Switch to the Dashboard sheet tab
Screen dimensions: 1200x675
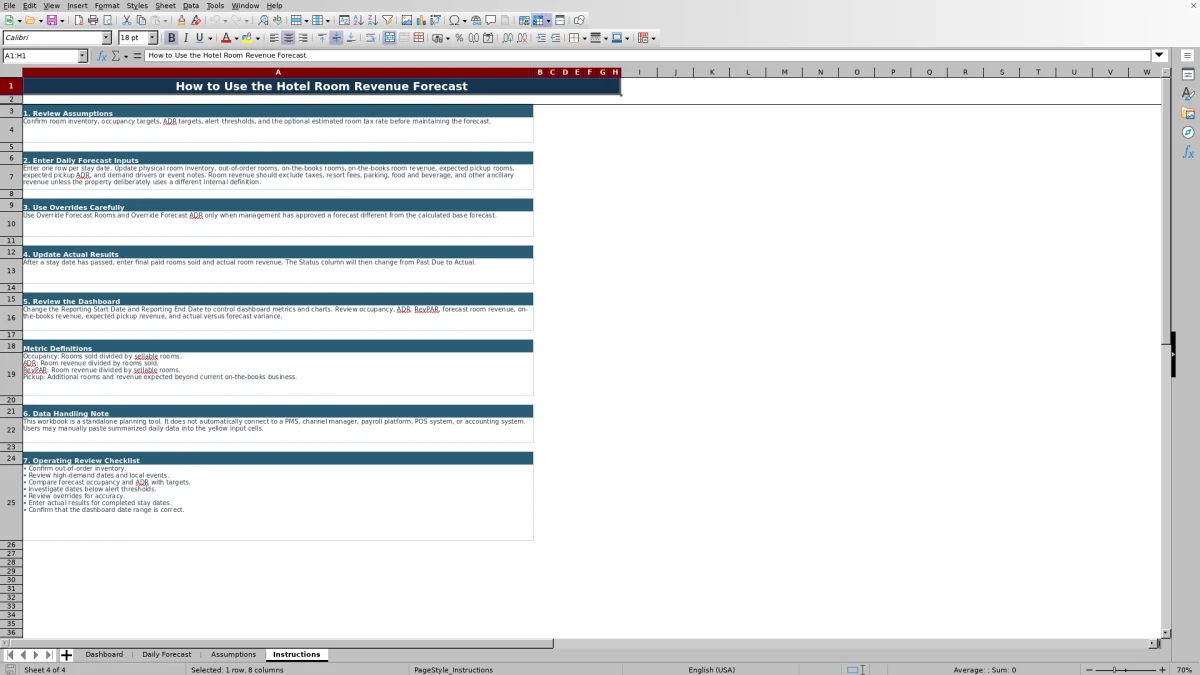[x=104, y=655]
